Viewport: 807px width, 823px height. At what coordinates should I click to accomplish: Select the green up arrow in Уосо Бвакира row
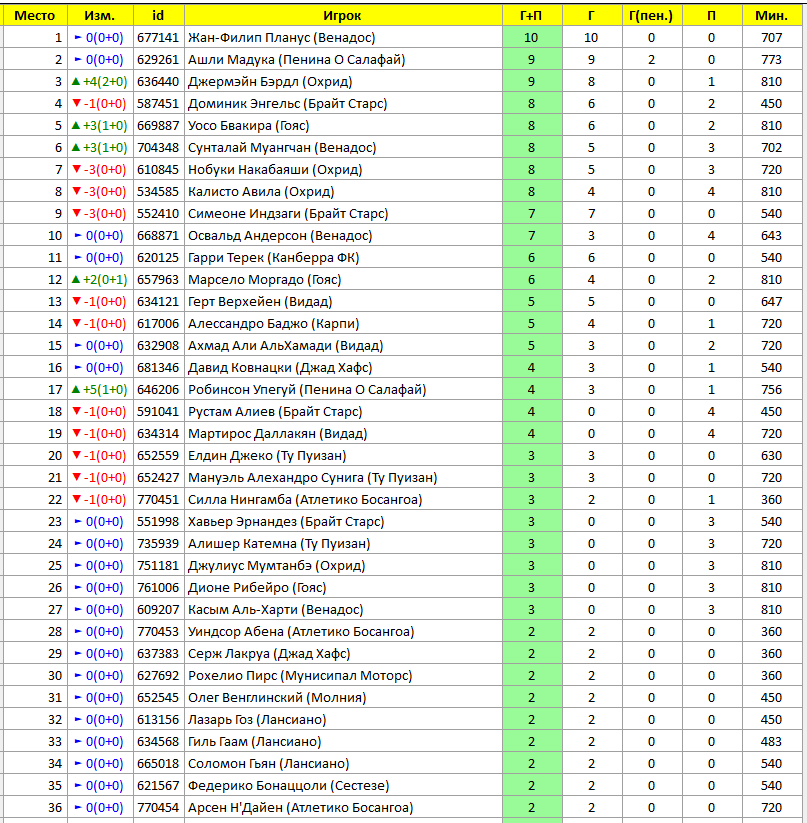coord(76,125)
